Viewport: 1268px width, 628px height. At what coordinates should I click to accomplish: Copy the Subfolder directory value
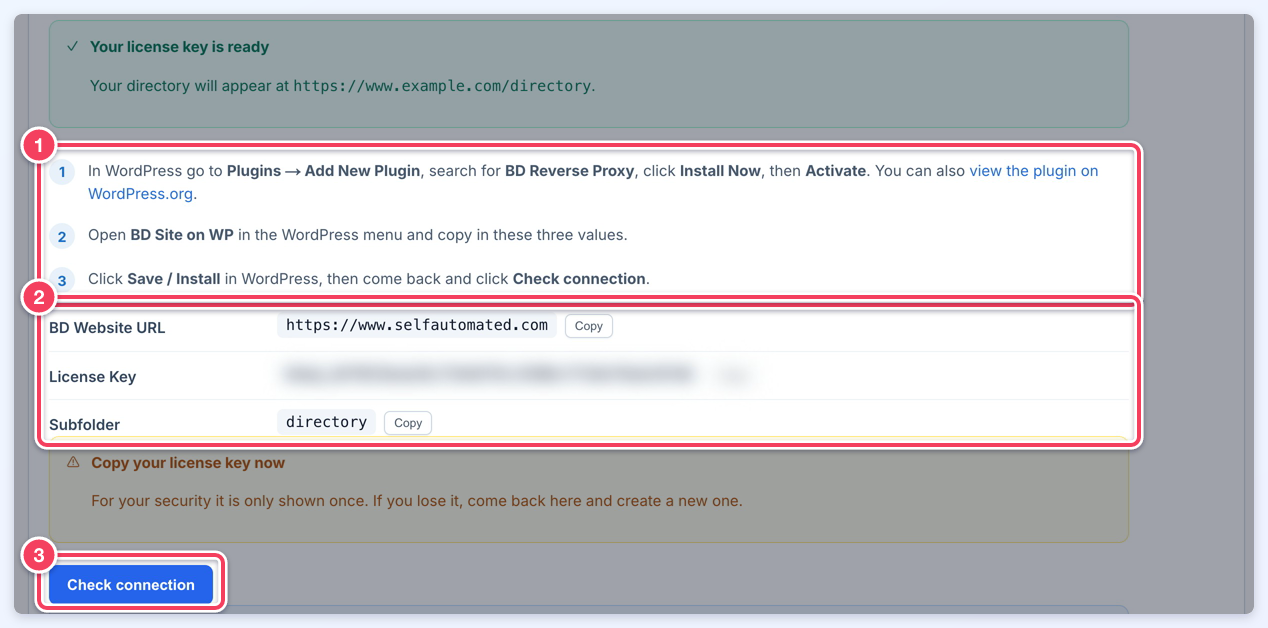pos(408,423)
